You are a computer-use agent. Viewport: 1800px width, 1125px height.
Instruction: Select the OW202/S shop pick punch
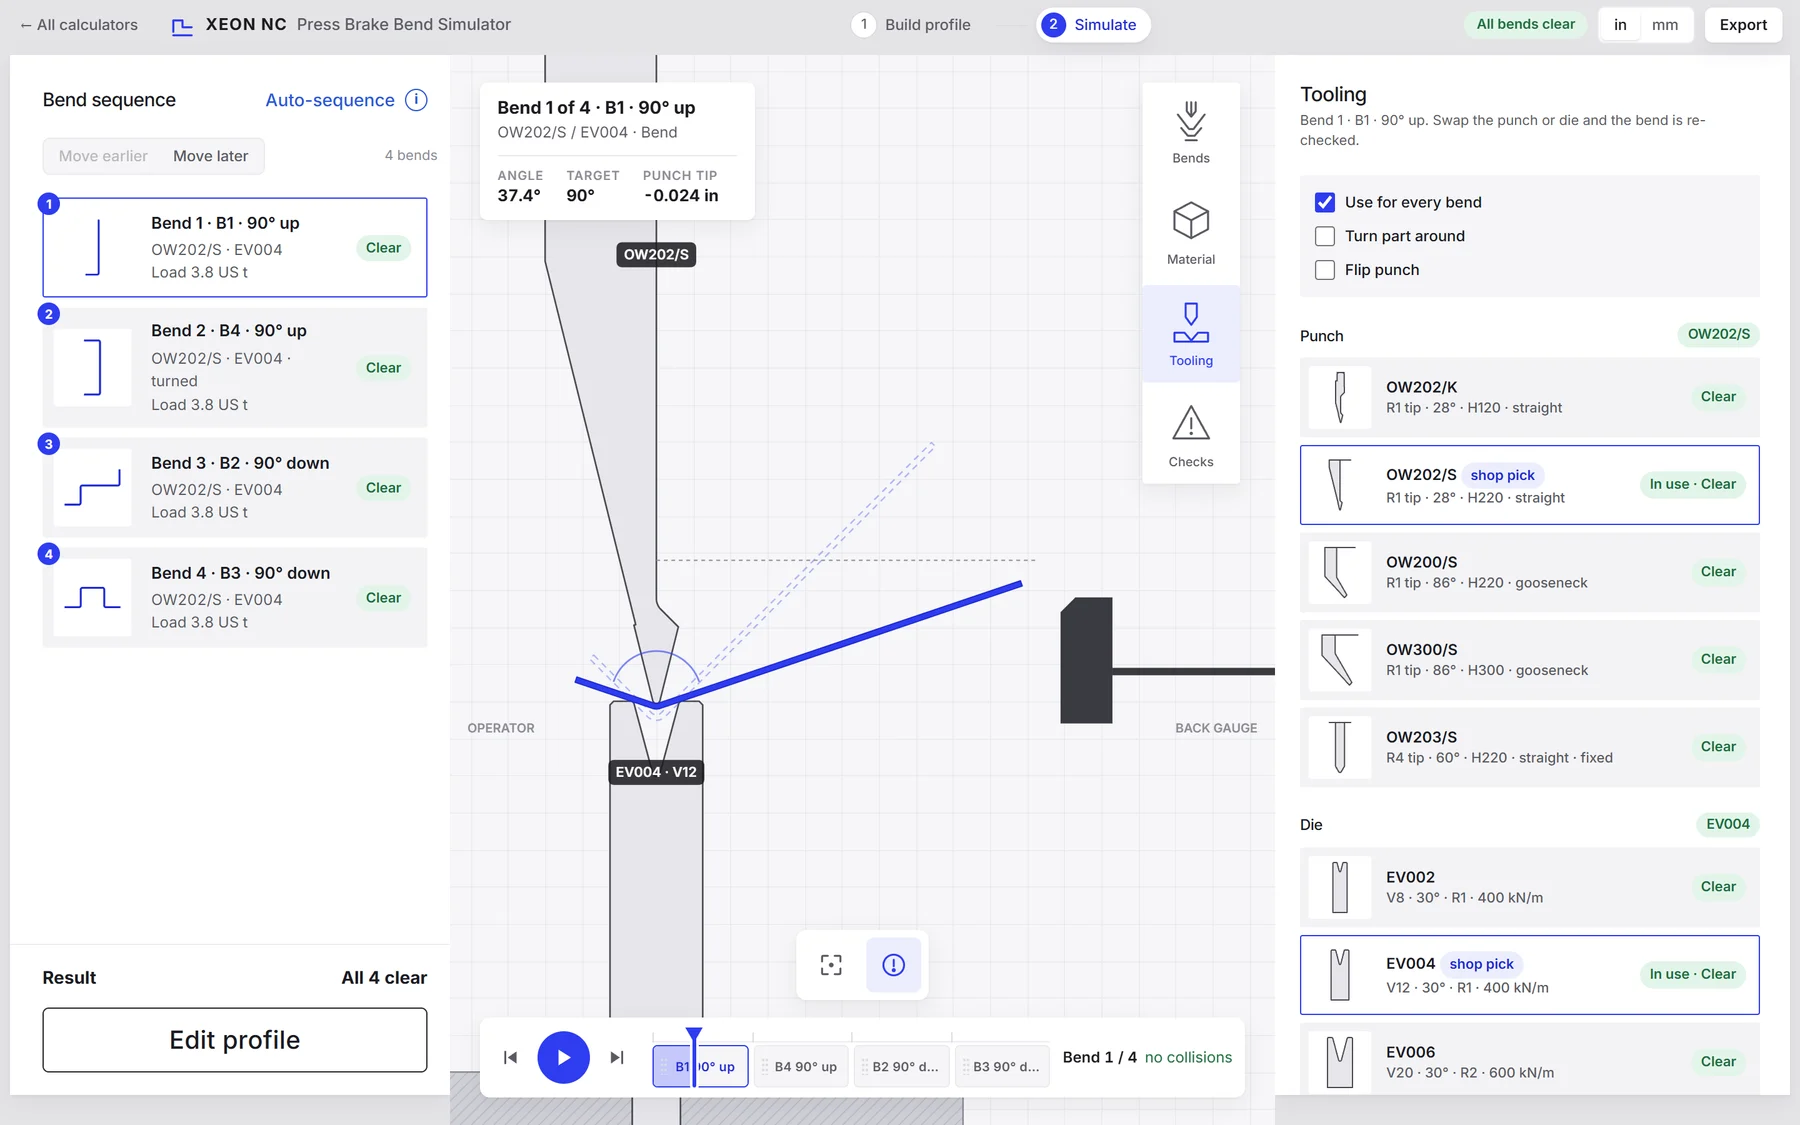[x=1529, y=485]
